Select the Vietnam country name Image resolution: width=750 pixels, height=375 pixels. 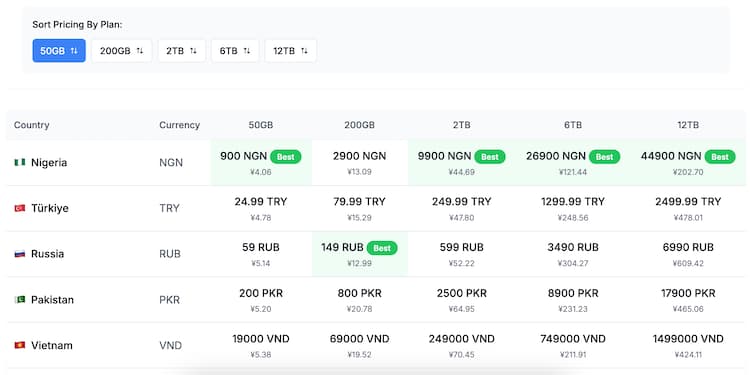pyautogui.click(x=52, y=345)
